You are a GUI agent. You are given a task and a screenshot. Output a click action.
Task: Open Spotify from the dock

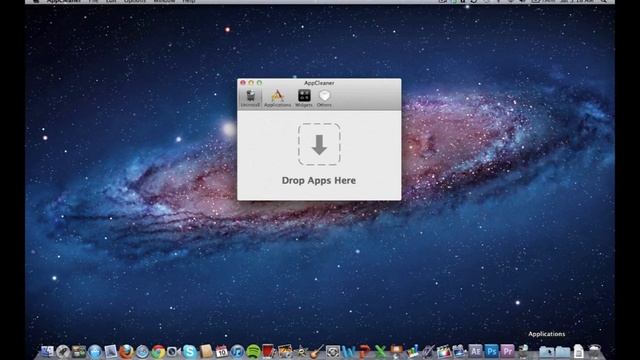253,351
